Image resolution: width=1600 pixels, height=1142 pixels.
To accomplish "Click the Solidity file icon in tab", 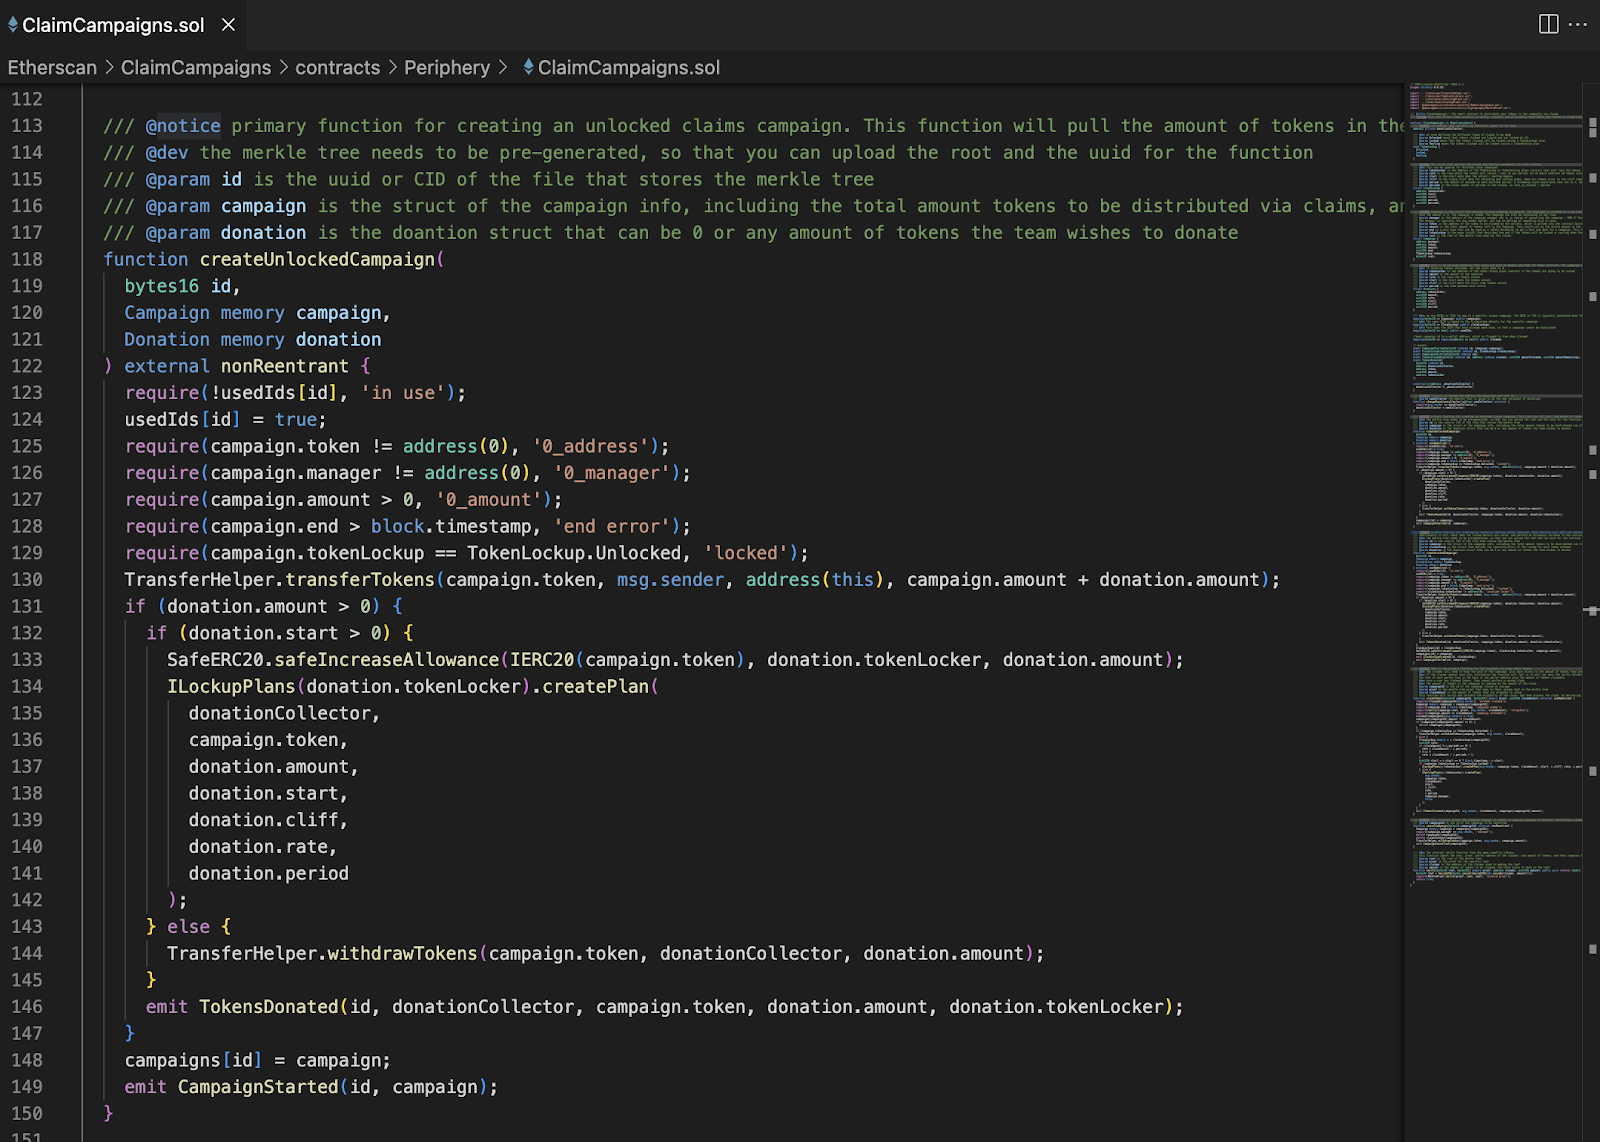I will [x=13, y=25].
